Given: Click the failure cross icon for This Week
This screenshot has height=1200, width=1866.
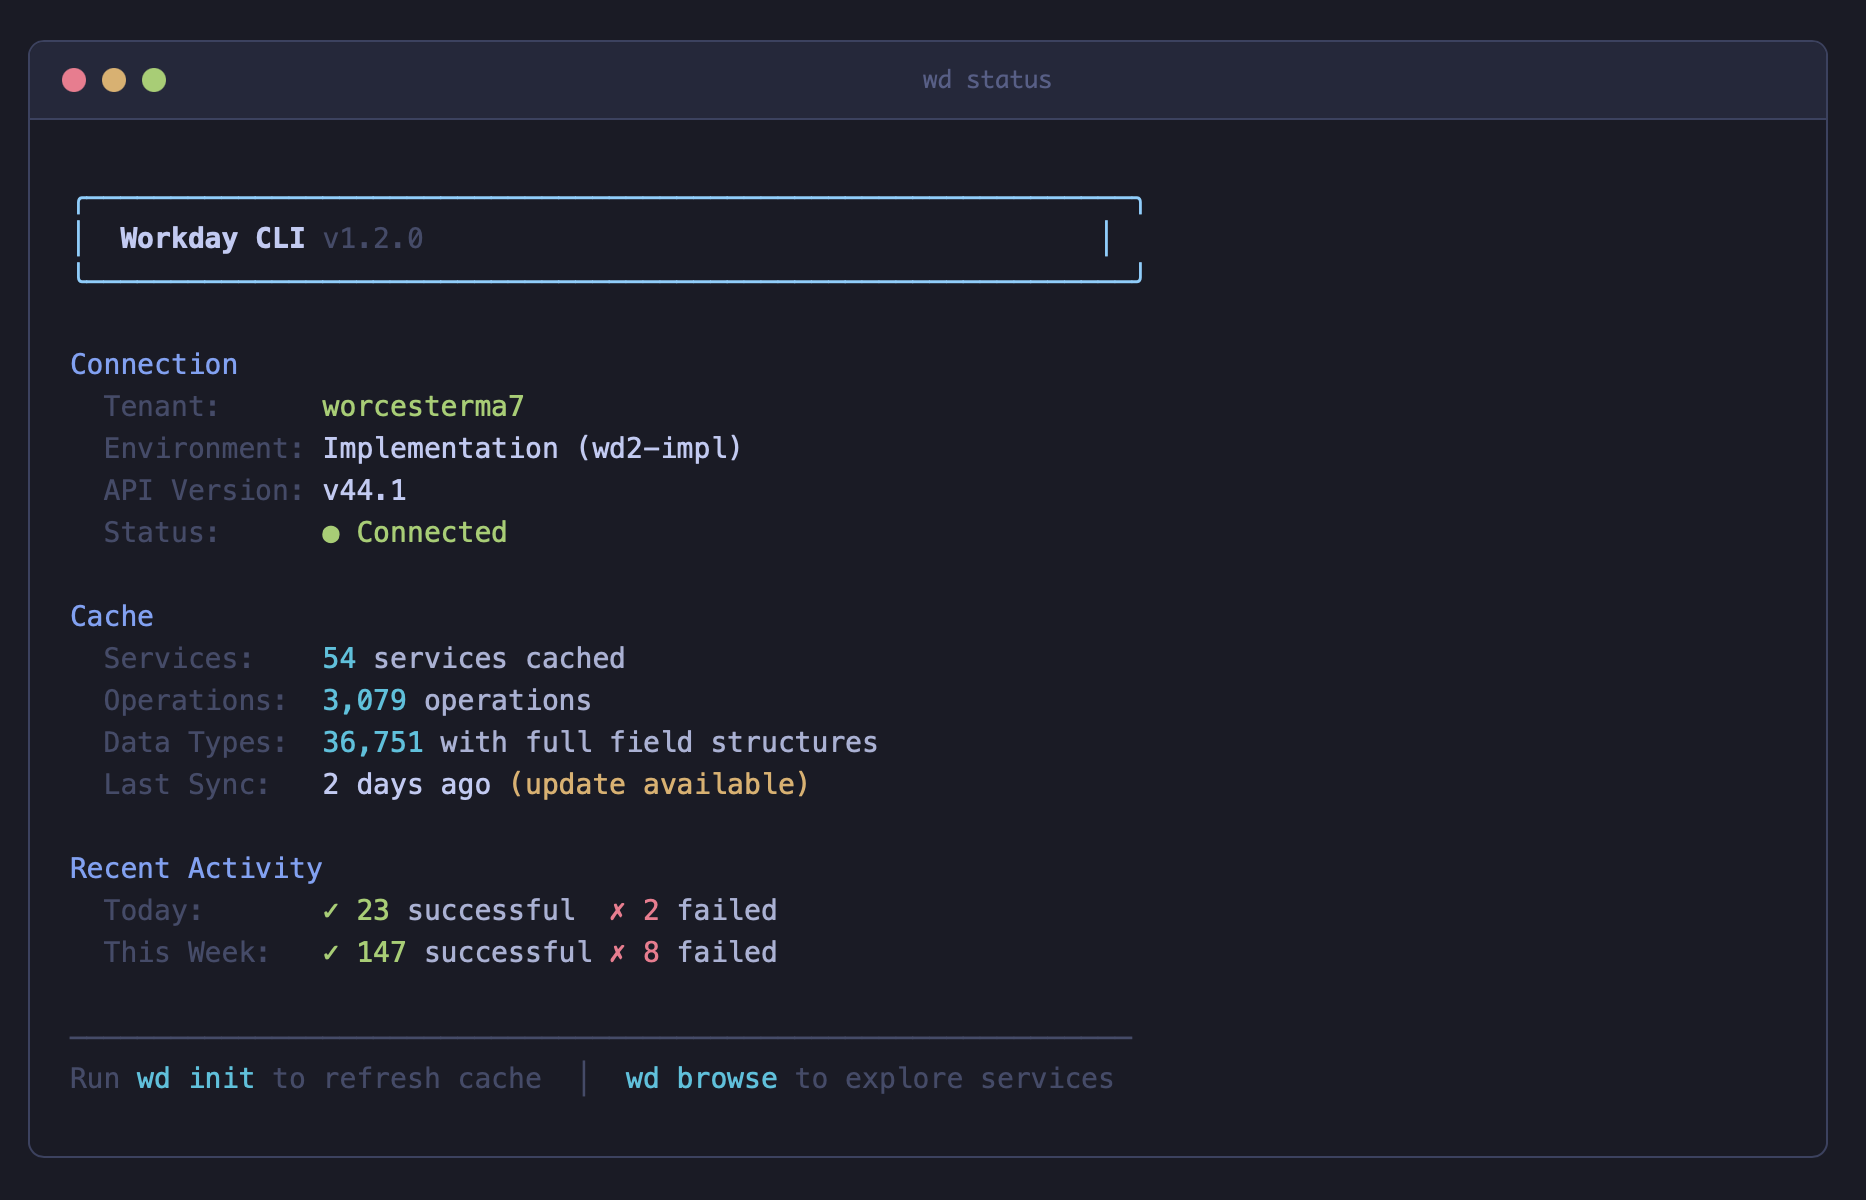Looking at the screenshot, I should pyautogui.click(x=617, y=952).
